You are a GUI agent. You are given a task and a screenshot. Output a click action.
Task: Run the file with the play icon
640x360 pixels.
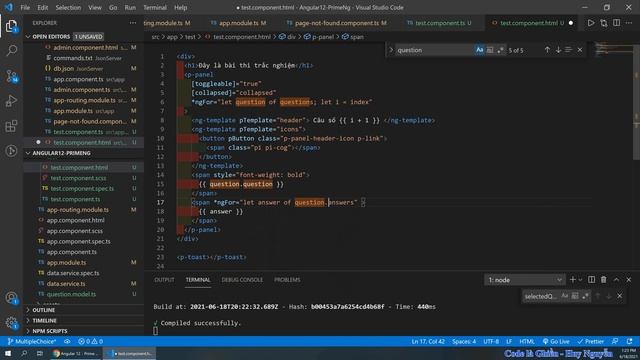pyautogui.click(x=591, y=23)
